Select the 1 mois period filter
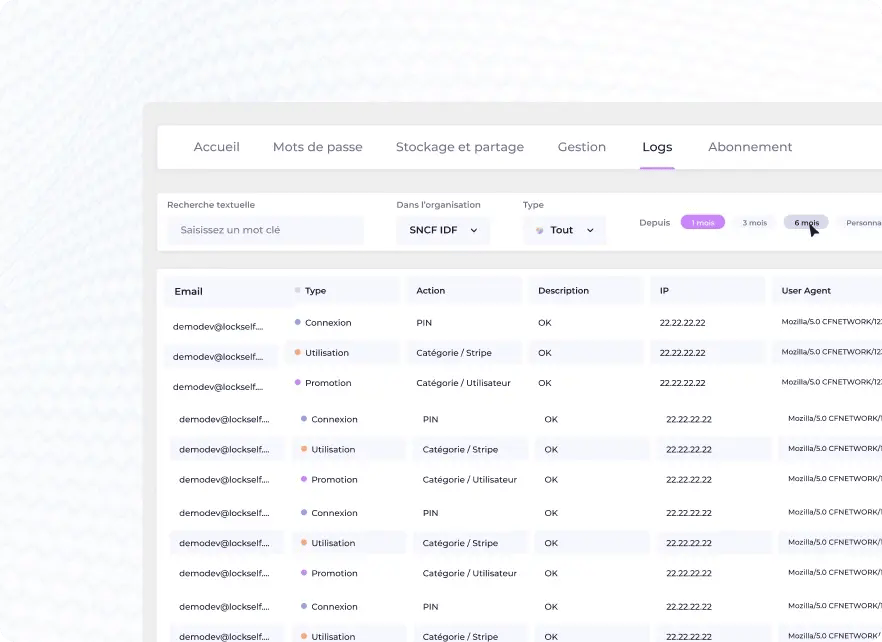The width and height of the screenshot is (882, 642). point(703,222)
